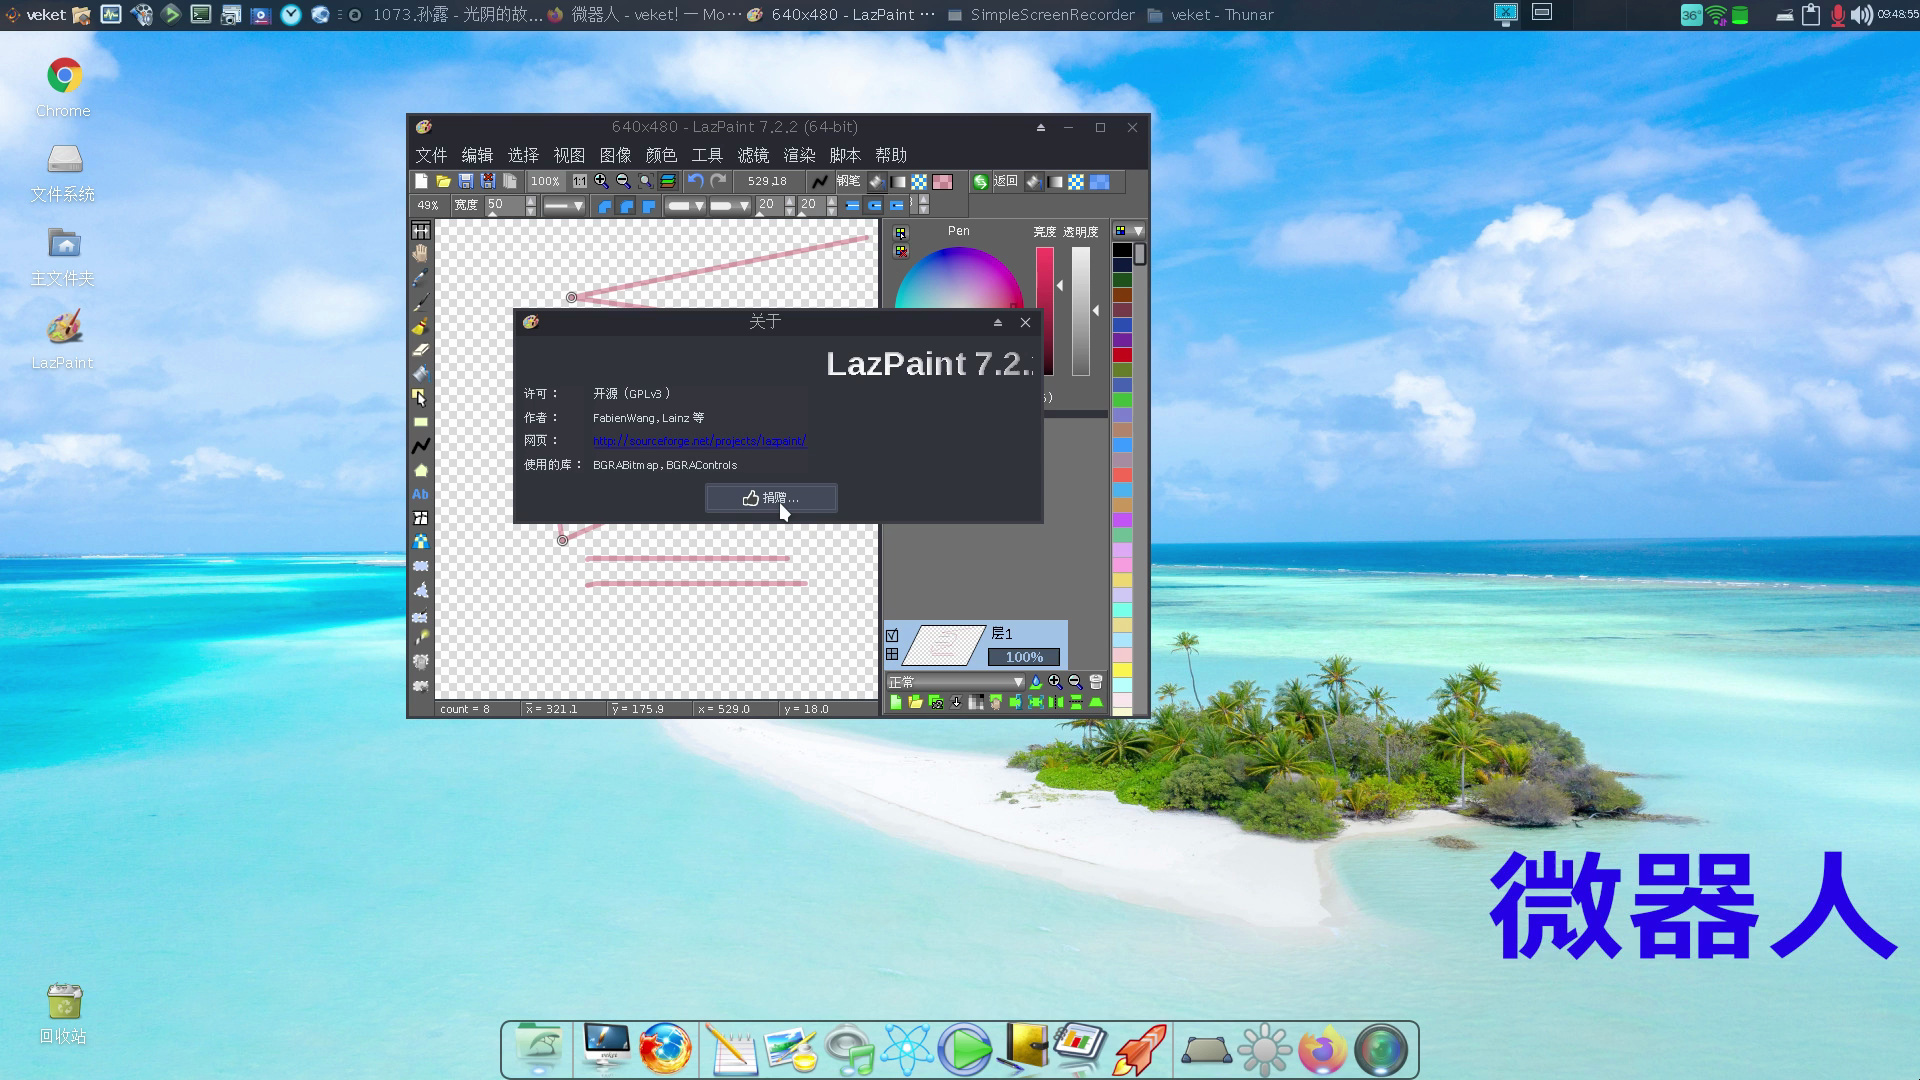Screen dimensions: 1920x1080
Task: Open the 滤镜 menu
Action: pos(754,155)
